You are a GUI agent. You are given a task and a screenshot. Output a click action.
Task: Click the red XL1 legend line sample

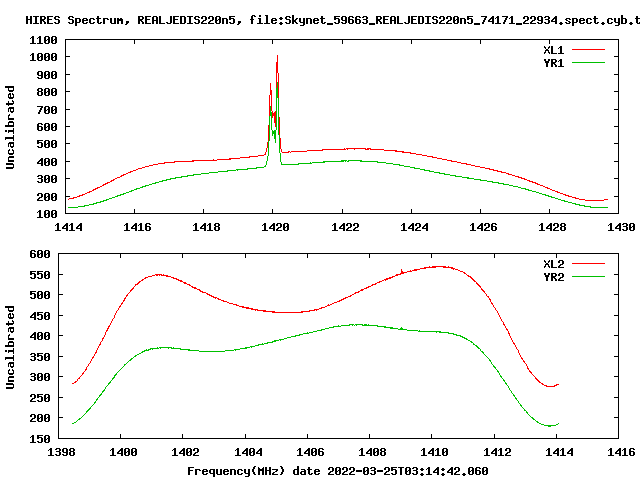[x=588, y=50]
